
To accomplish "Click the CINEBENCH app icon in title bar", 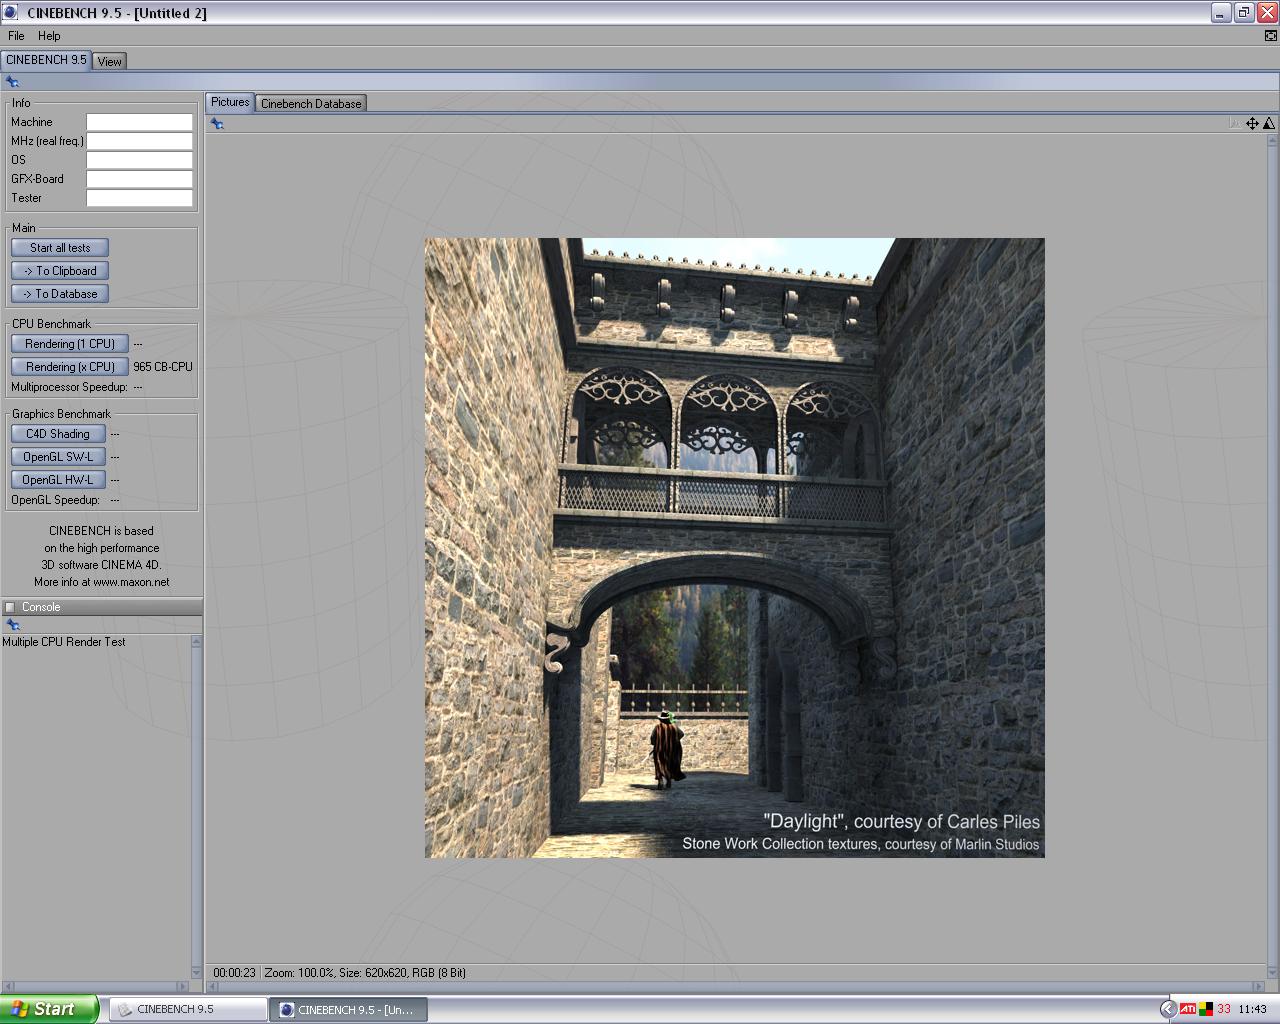I will point(12,13).
